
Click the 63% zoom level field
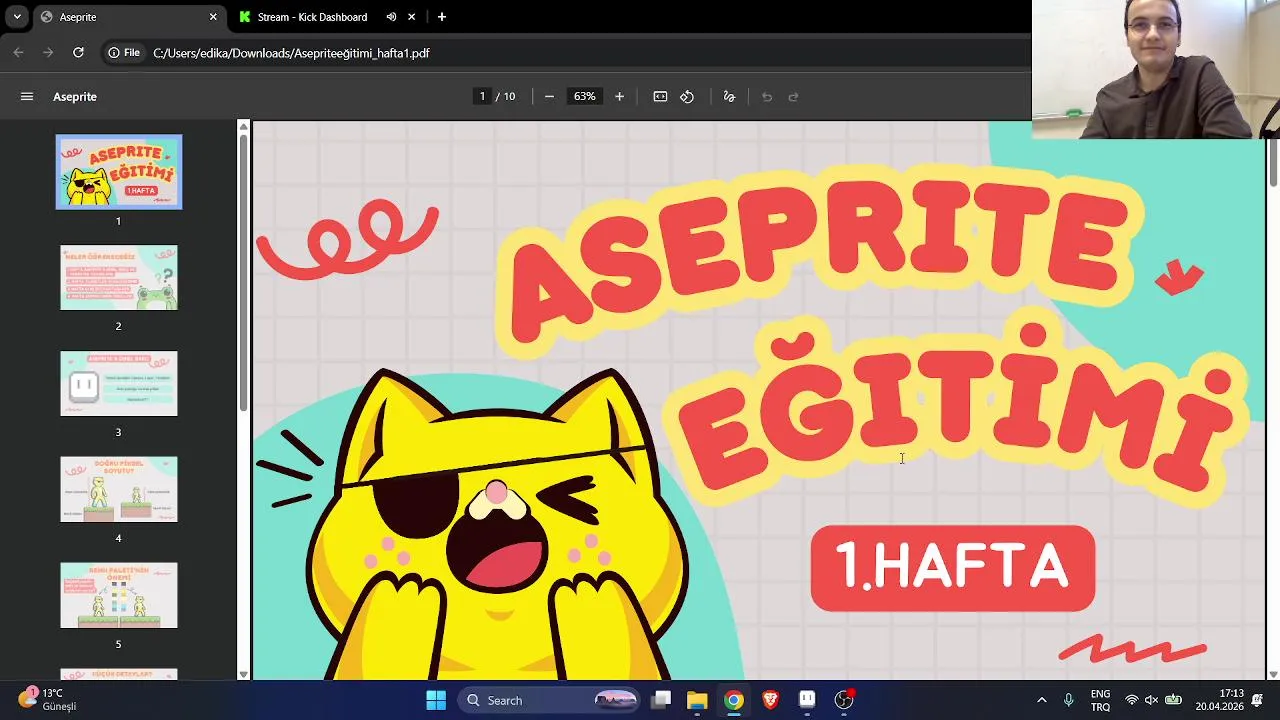point(584,97)
